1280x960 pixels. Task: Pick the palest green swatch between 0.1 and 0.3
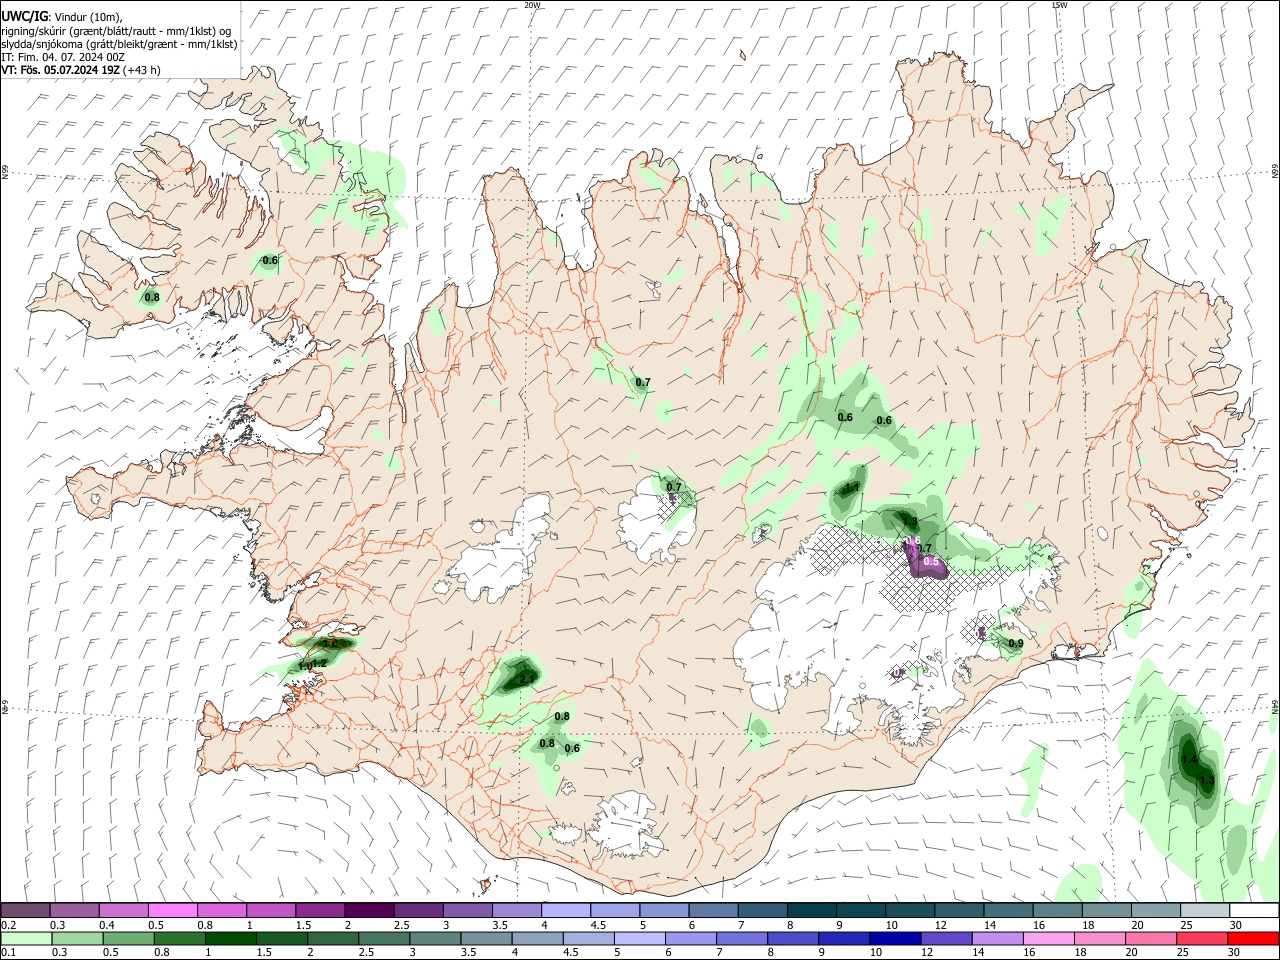[x=28, y=938]
